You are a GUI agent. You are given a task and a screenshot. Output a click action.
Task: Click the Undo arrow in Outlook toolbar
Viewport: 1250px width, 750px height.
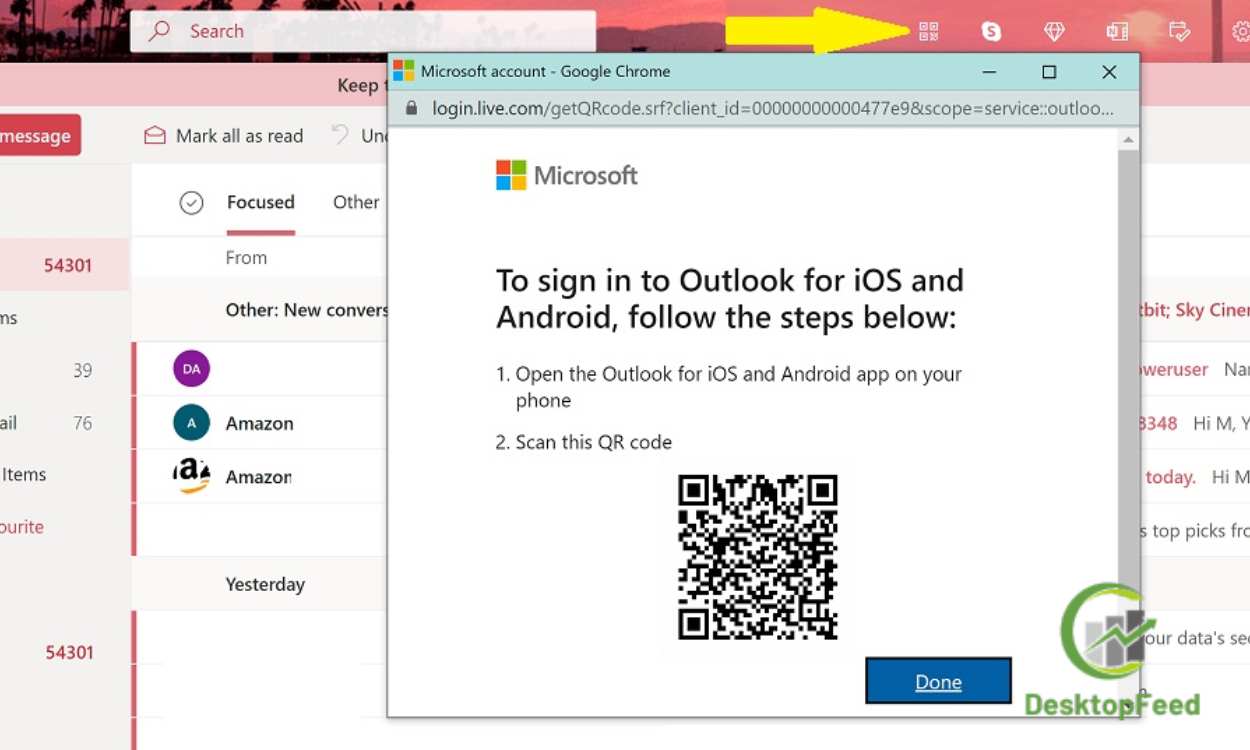click(341, 134)
